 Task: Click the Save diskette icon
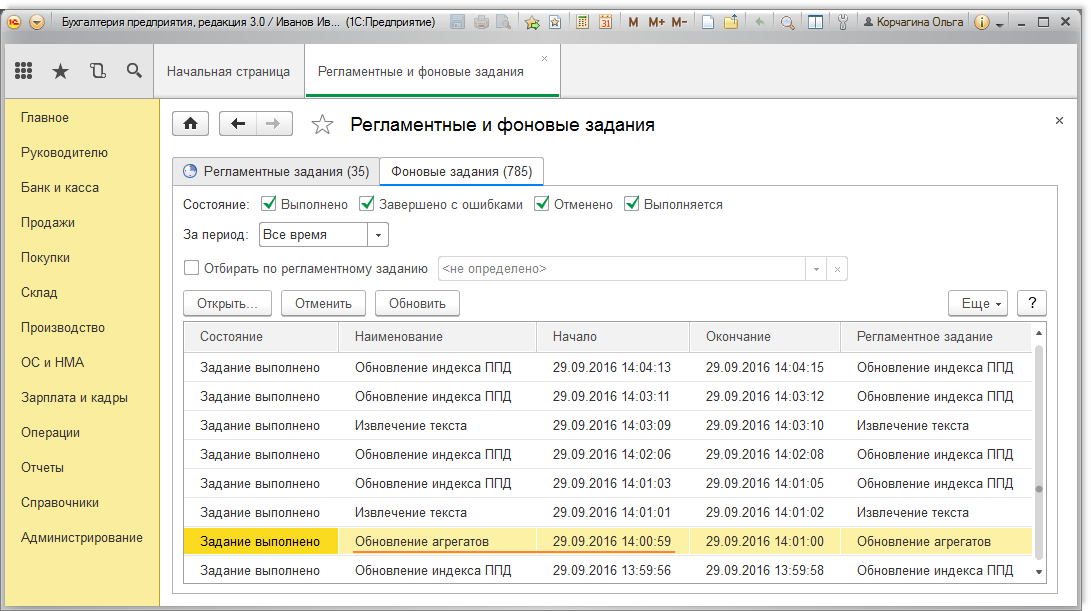(457, 22)
